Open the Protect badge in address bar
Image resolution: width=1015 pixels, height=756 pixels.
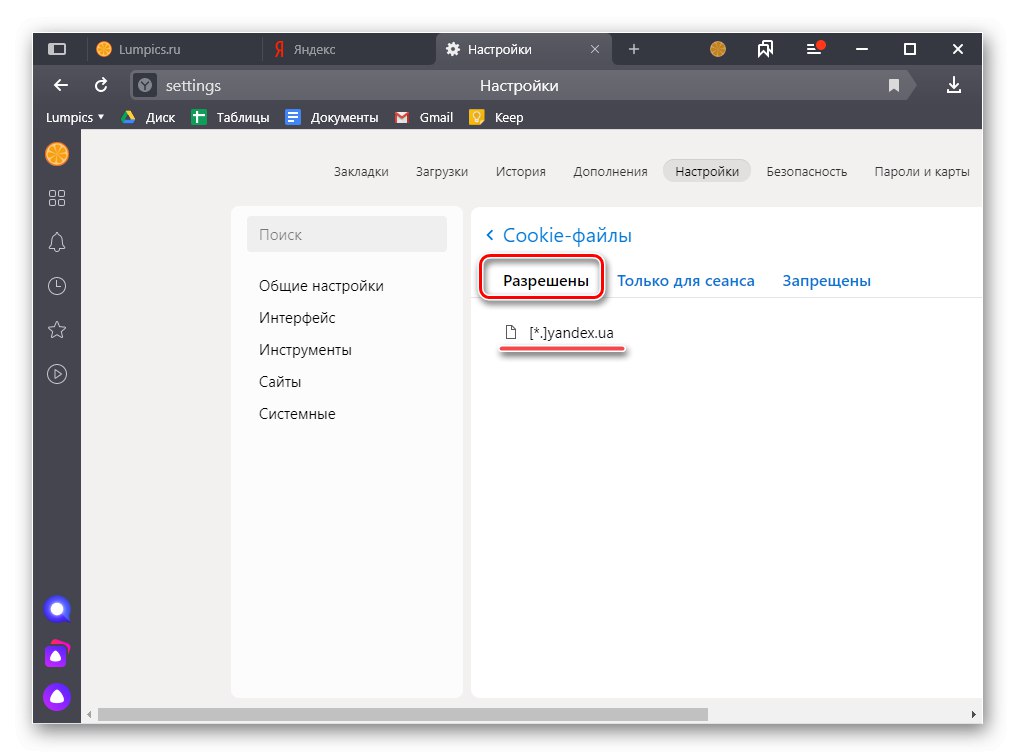coord(144,85)
